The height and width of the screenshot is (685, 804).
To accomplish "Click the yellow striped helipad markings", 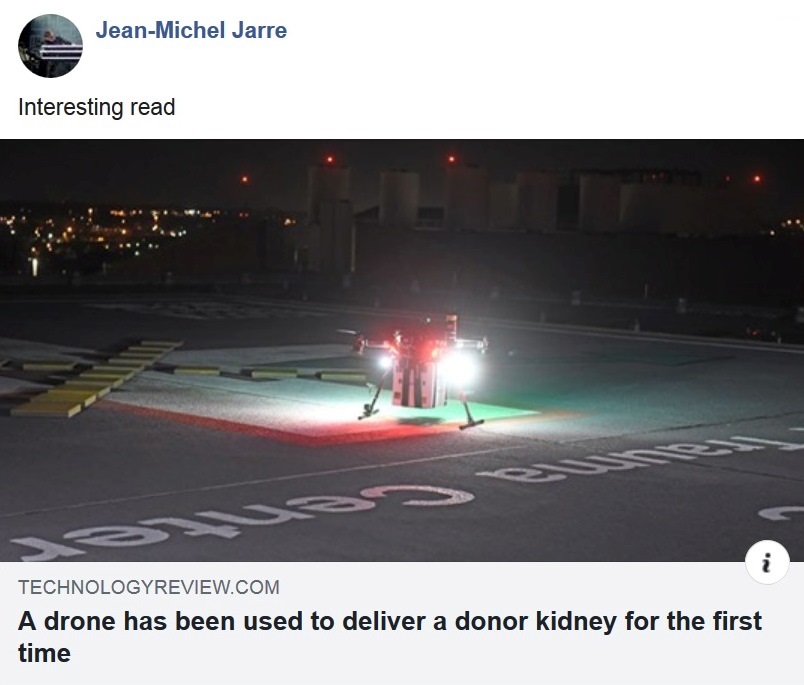I will coord(97,377).
